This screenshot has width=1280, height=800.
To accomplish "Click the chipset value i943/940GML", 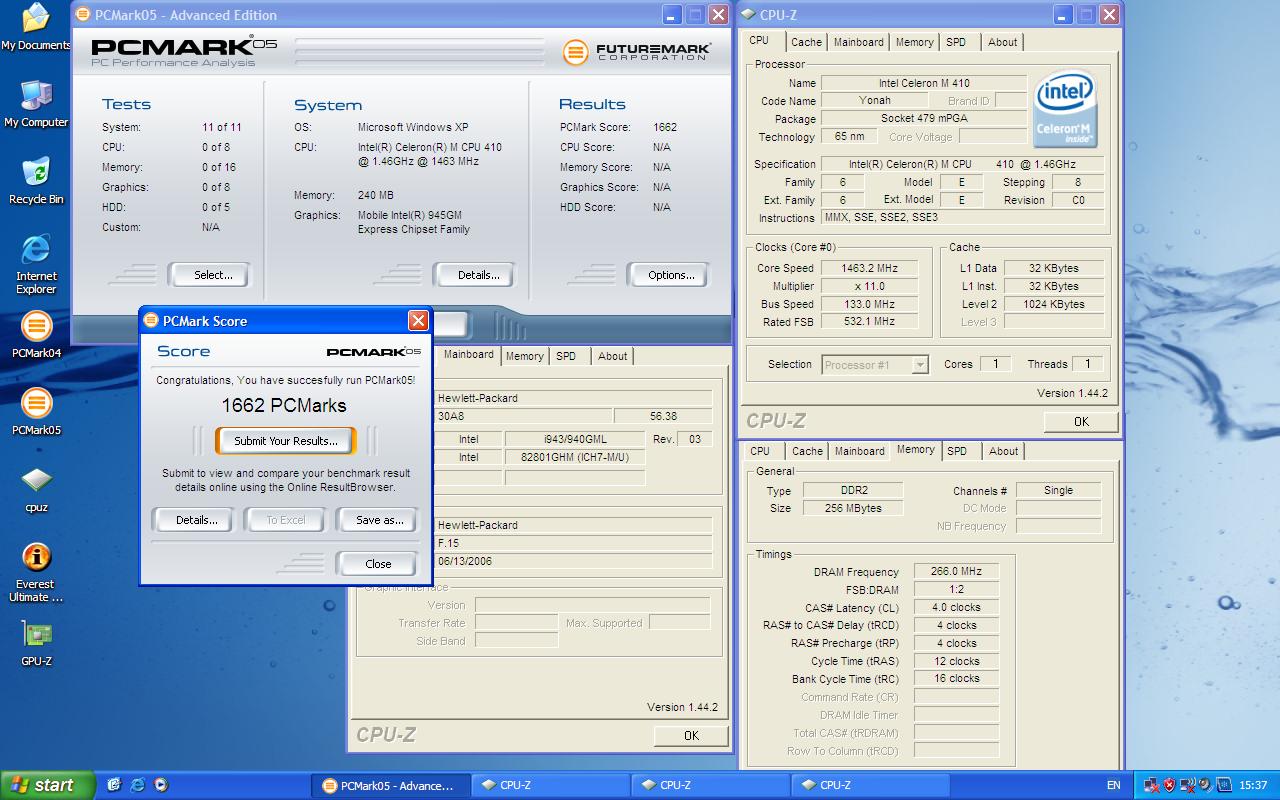I will 575,439.
